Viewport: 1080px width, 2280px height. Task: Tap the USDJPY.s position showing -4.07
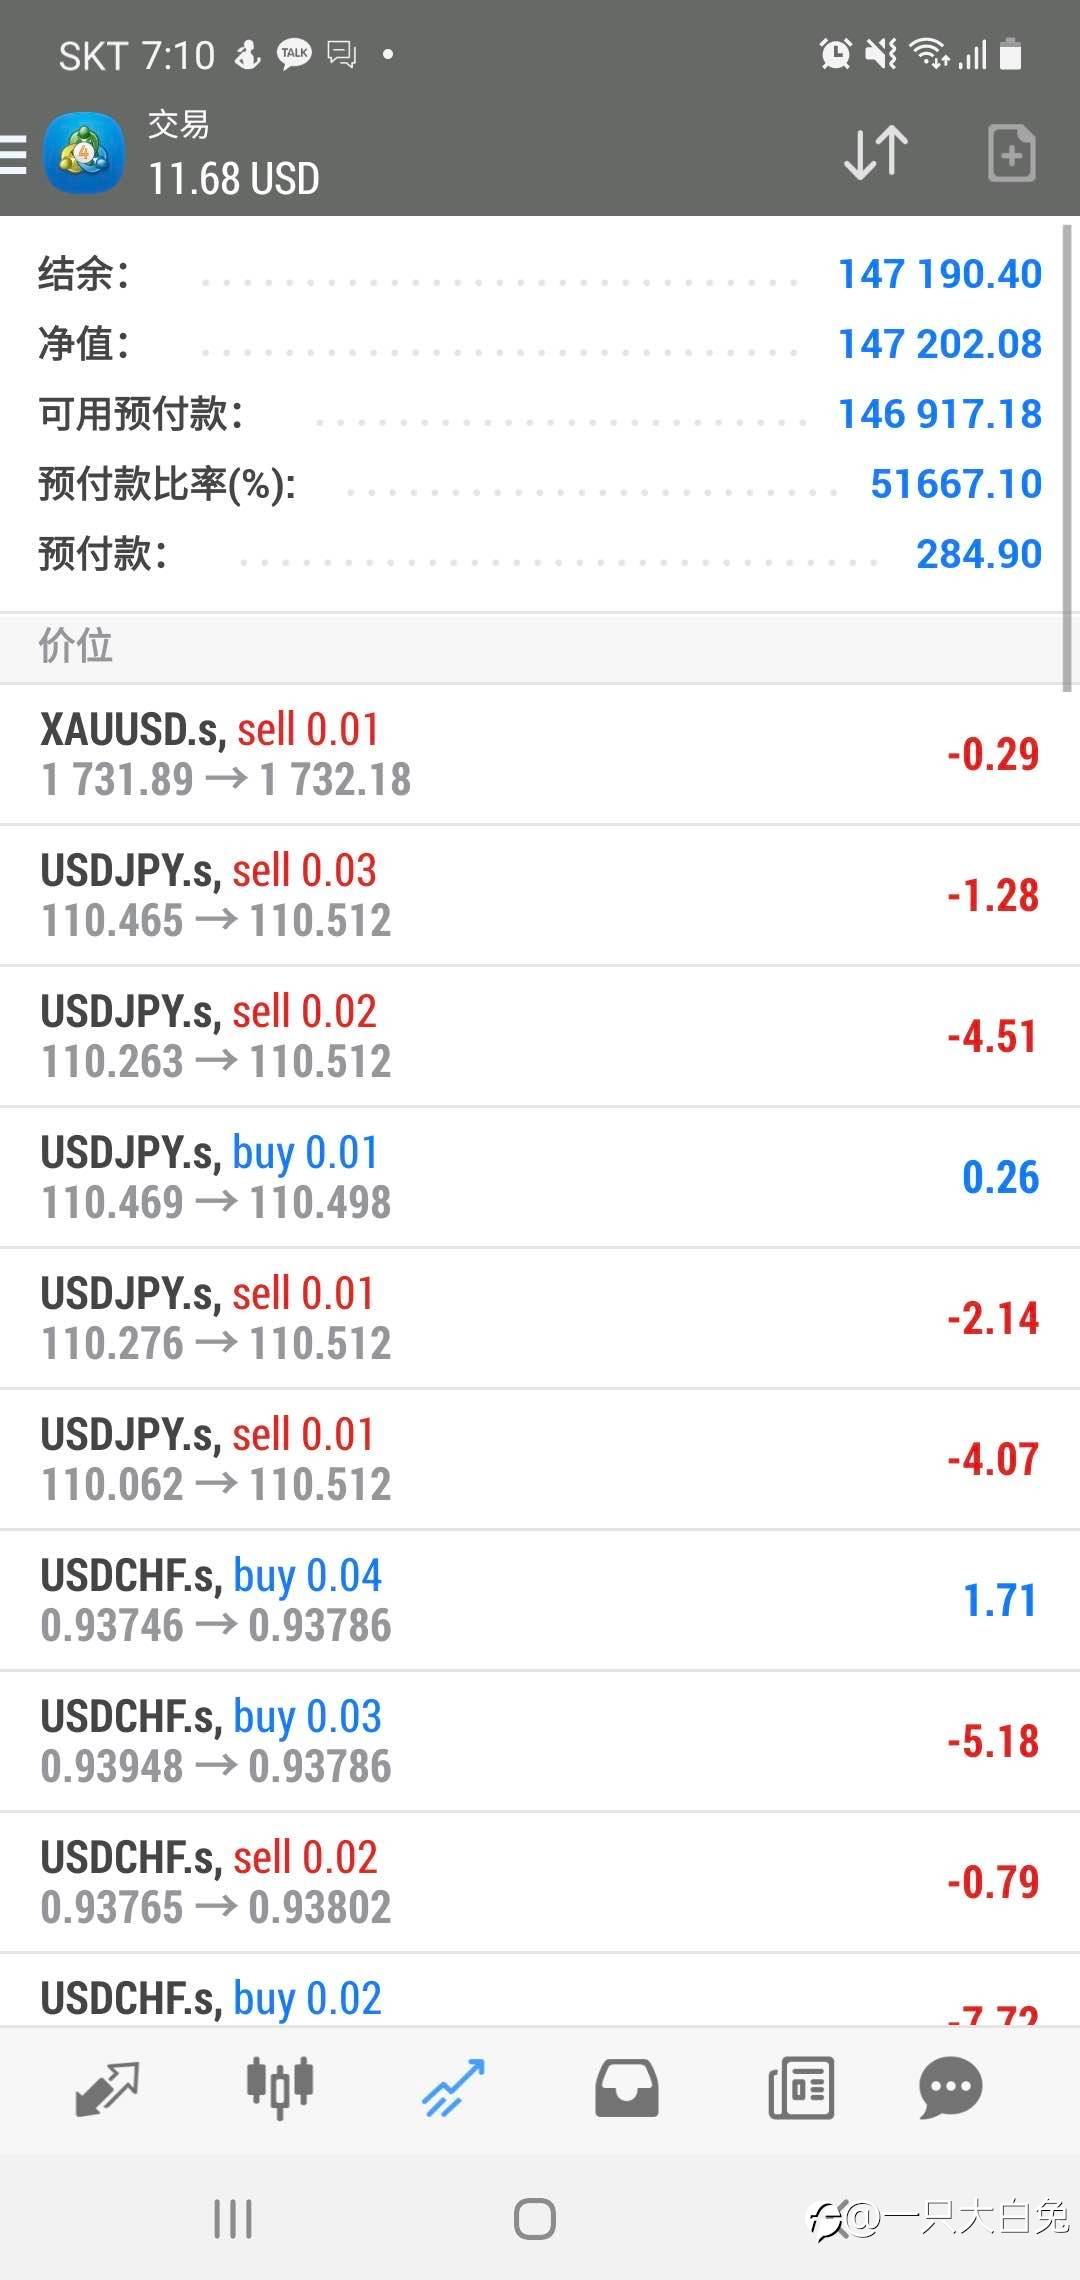(x=540, y=1459)
